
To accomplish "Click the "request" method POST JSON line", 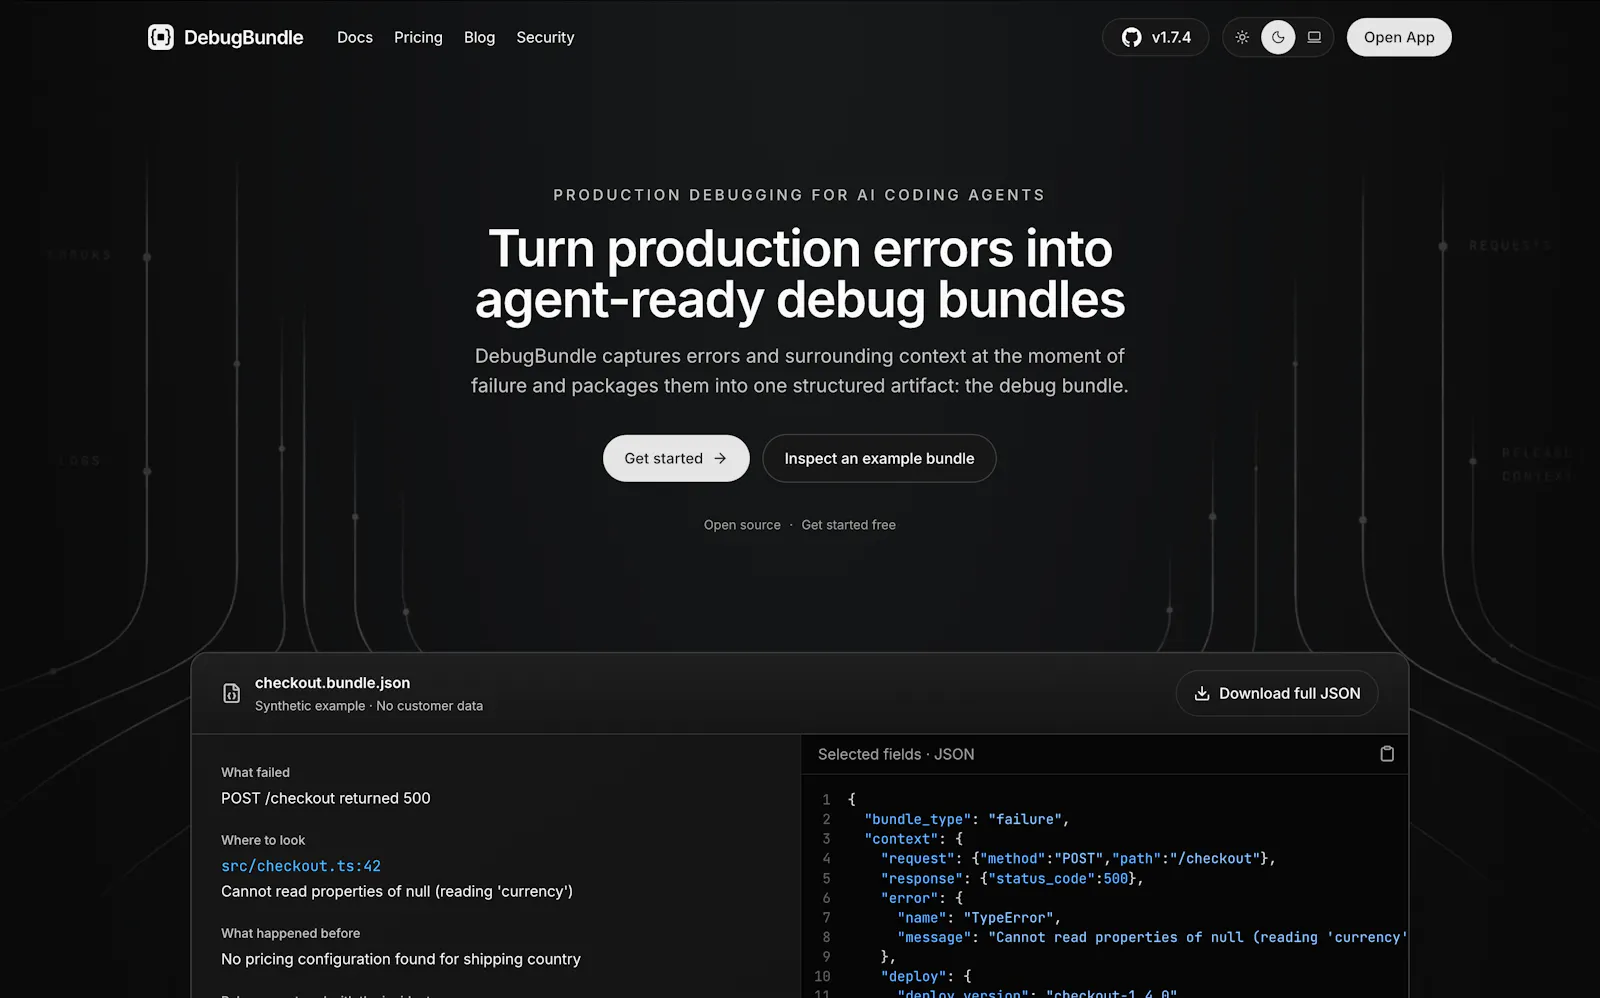I will [1078, 858].
